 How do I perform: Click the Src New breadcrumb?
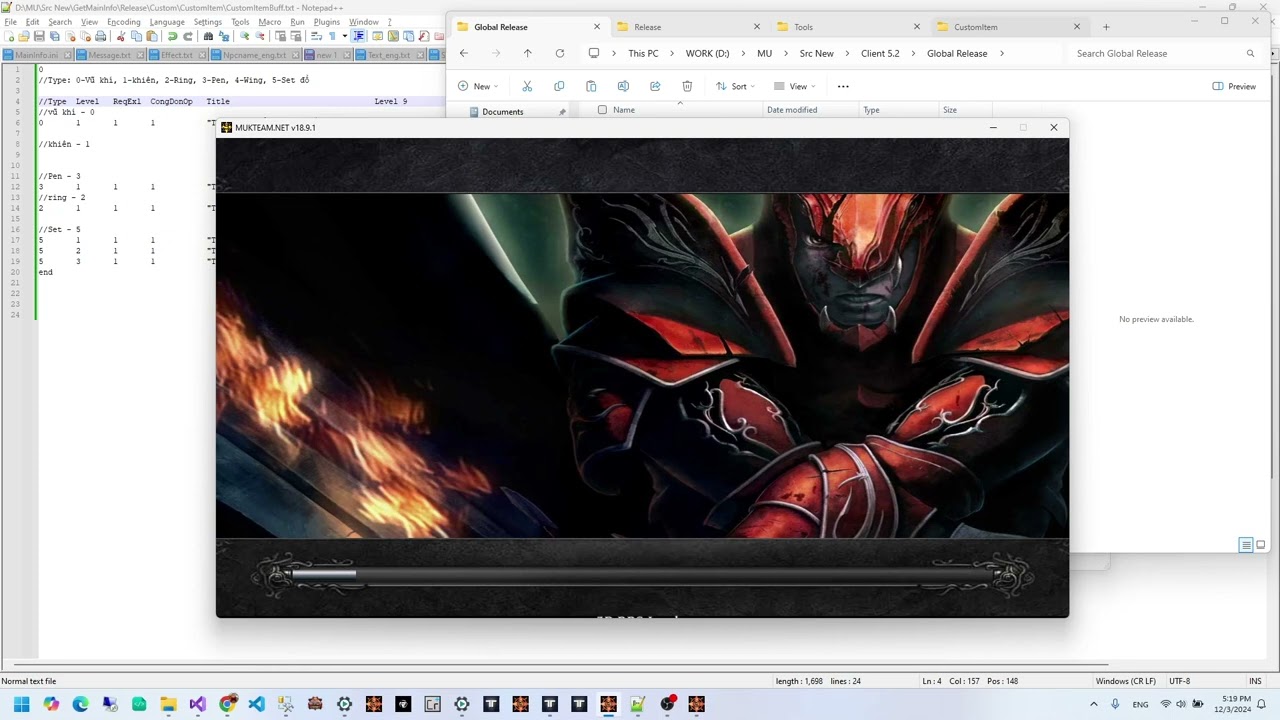tap(816, 54)
